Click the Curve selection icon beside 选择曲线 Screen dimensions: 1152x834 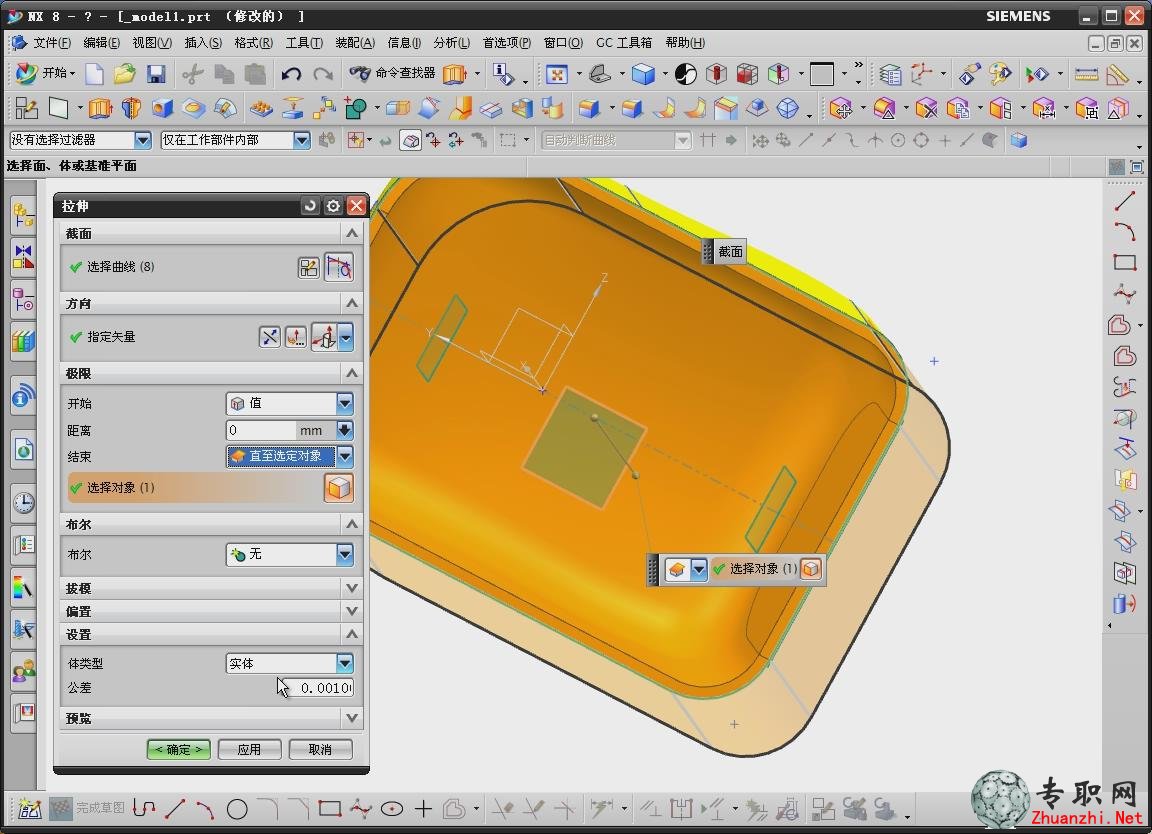(x=339, y=267)
